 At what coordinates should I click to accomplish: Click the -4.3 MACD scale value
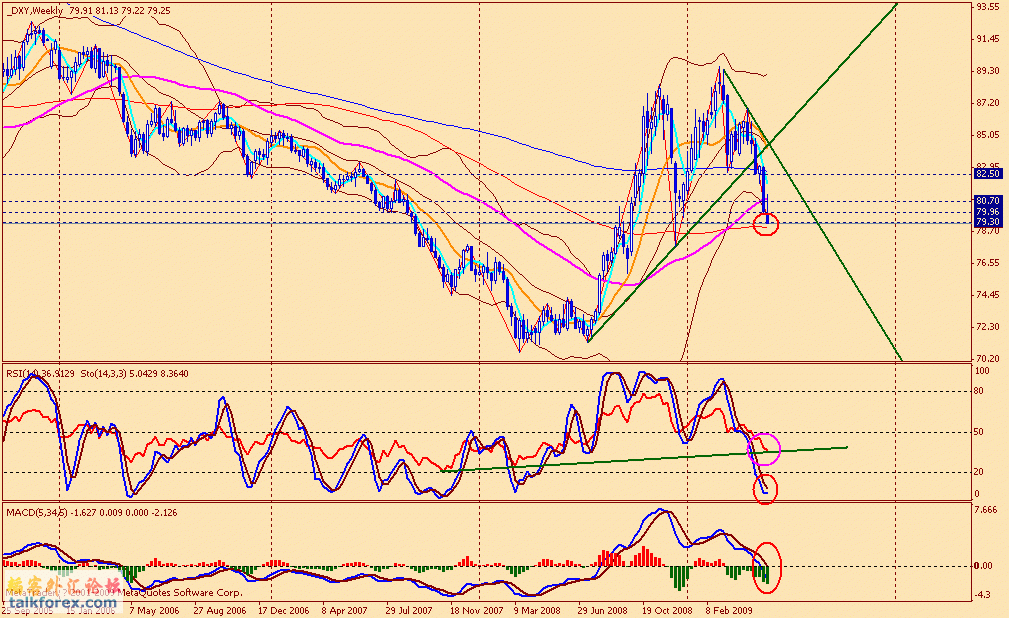point(983,595)
